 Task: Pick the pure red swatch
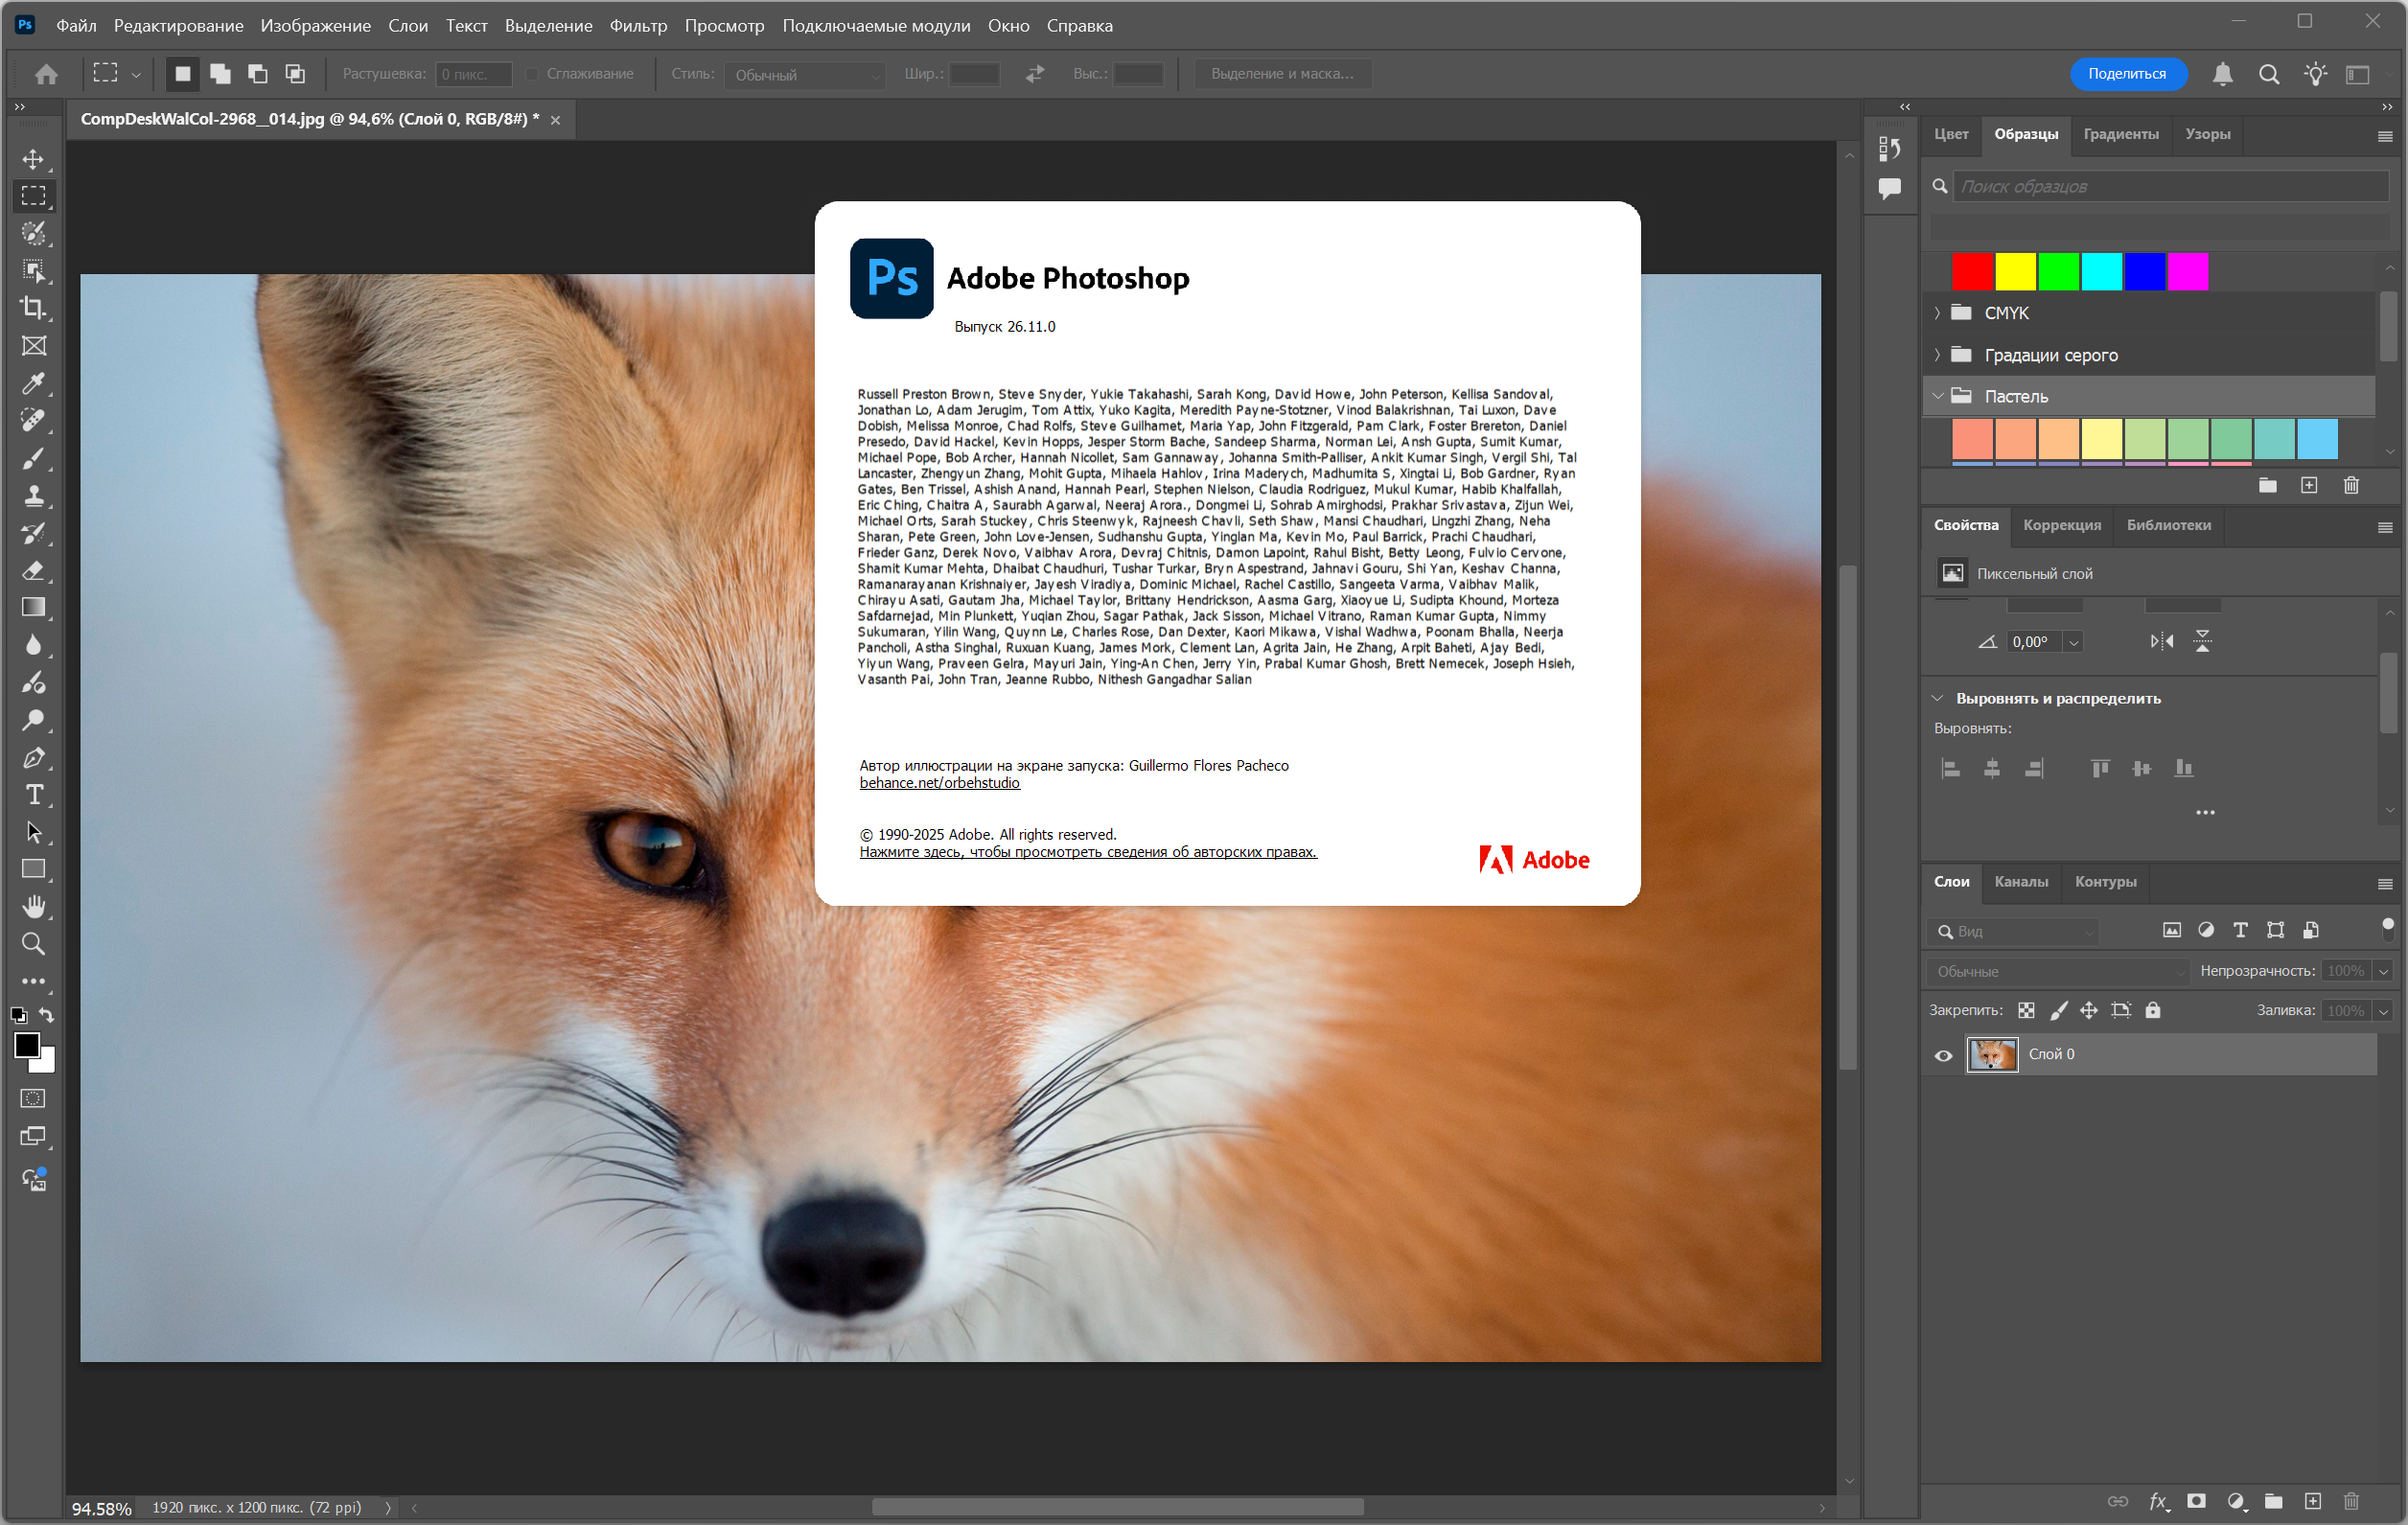click(x=1972, y=272)
